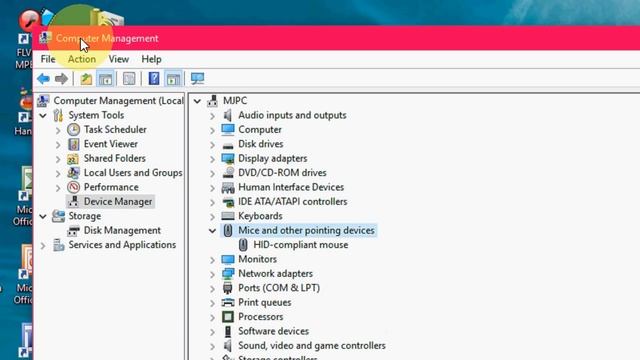Expand the Monitors category

[212, 260]
